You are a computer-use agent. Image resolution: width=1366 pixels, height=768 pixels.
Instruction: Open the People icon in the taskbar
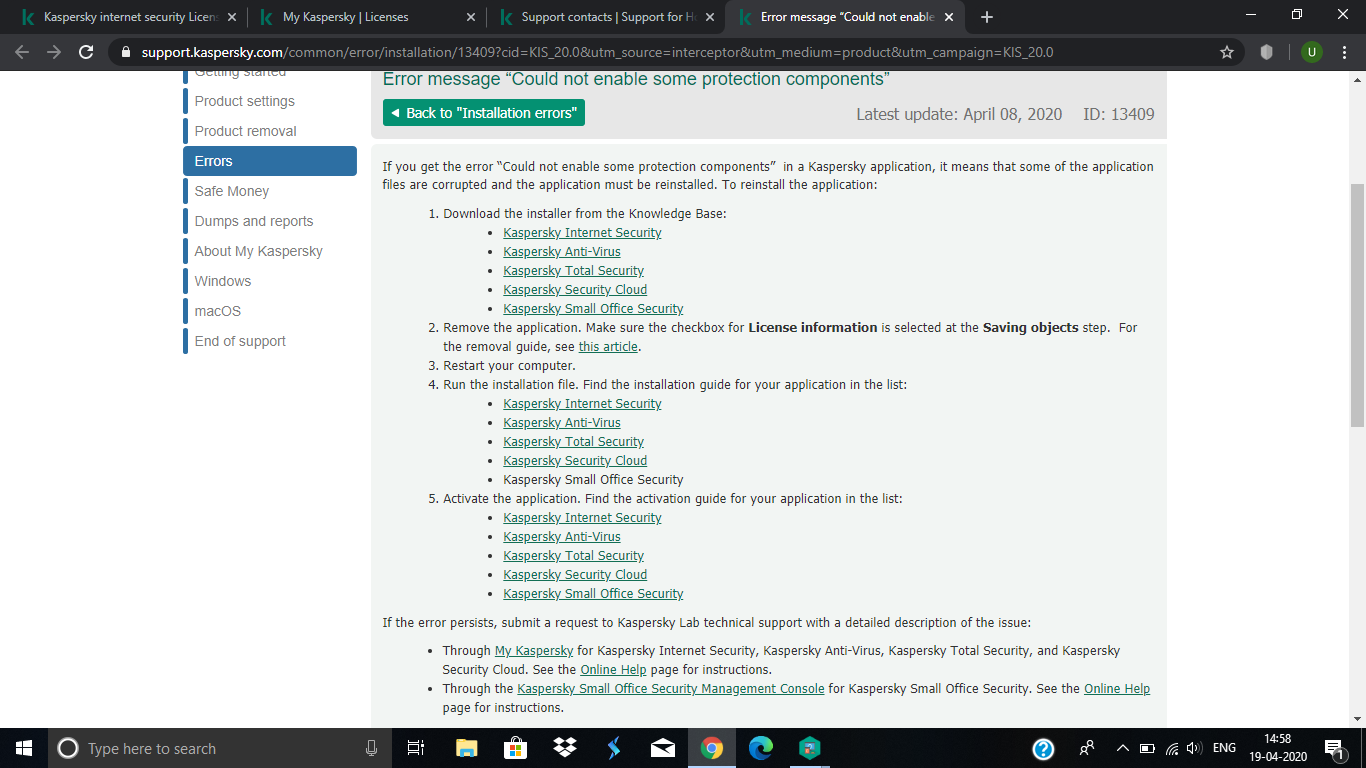(x=1086, y=748)
